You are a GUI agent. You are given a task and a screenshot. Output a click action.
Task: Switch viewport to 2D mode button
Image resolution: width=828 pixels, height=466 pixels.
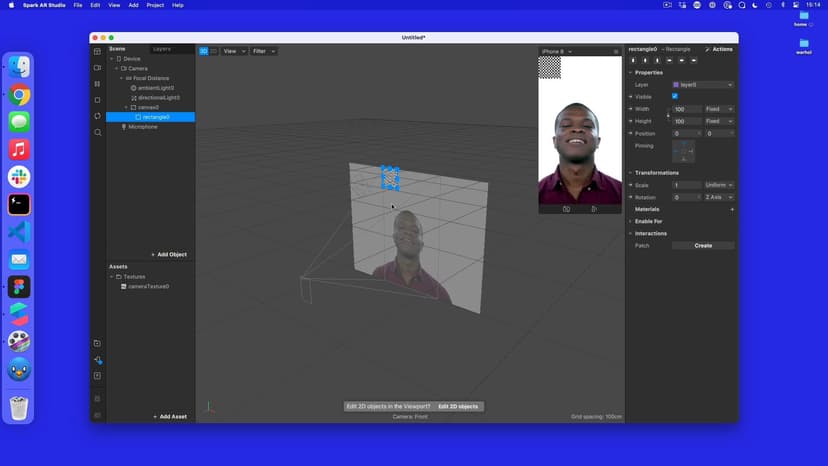click(214, 51)
